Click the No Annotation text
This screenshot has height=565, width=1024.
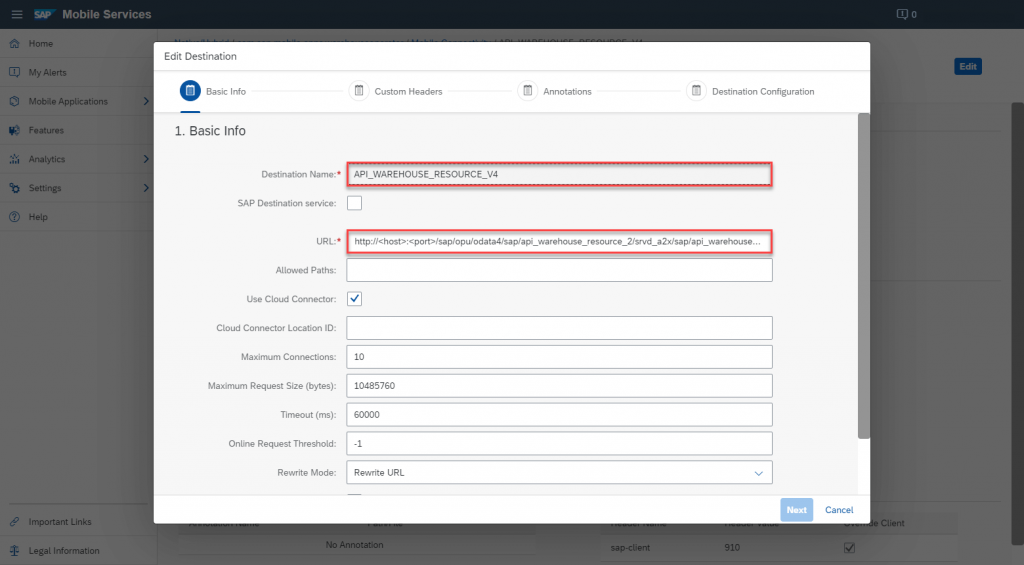355,545
